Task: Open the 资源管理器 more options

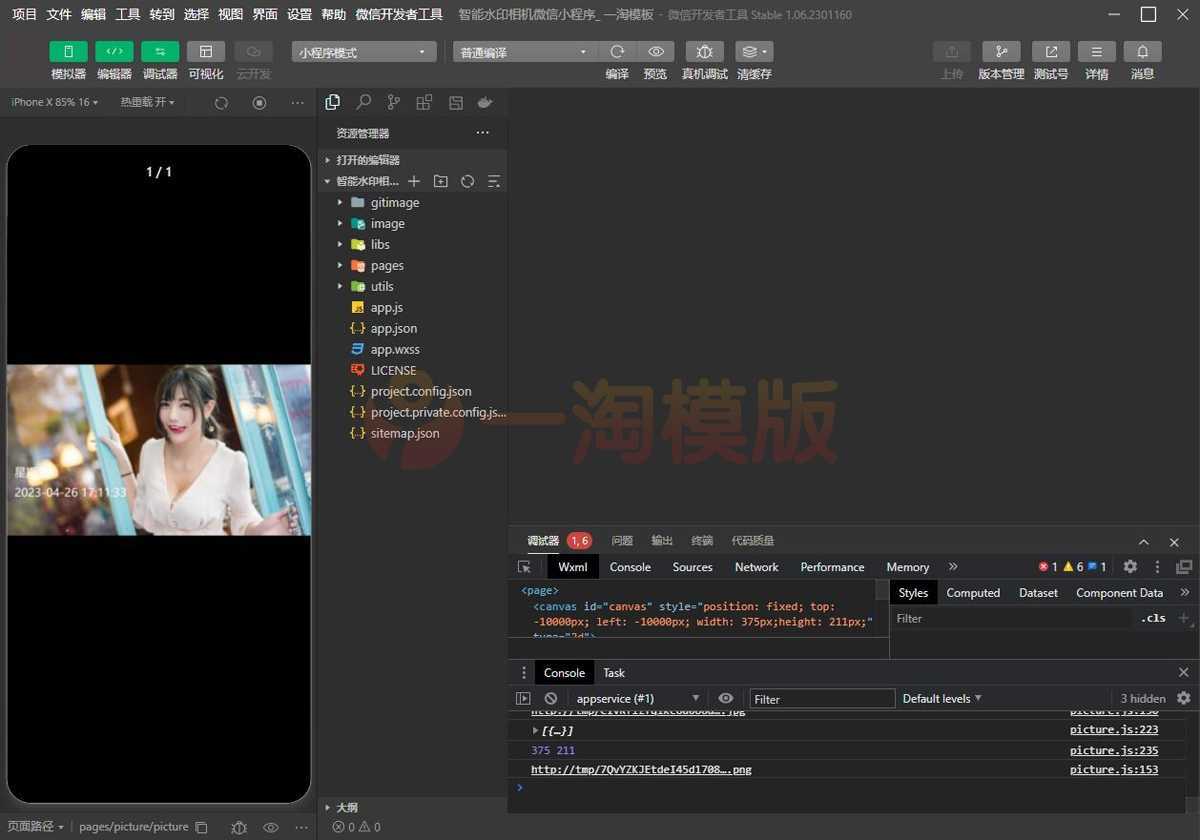Action: click(x=483, y=133)
